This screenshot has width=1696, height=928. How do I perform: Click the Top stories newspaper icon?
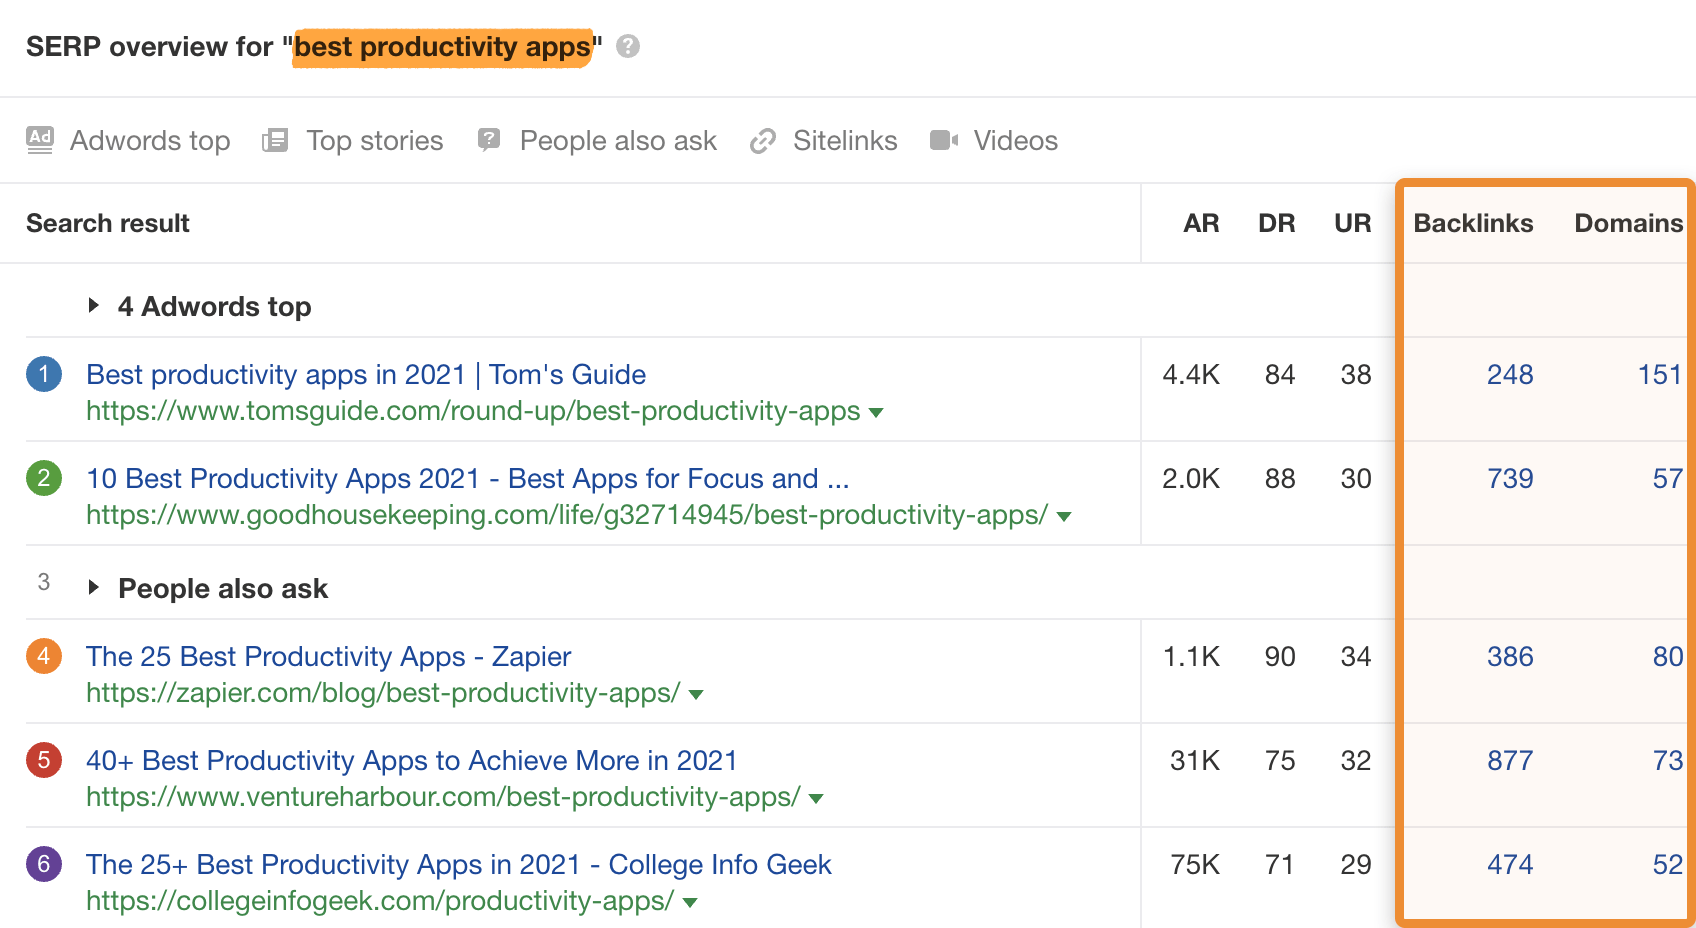pyautogui.click(x=275, y=140)
